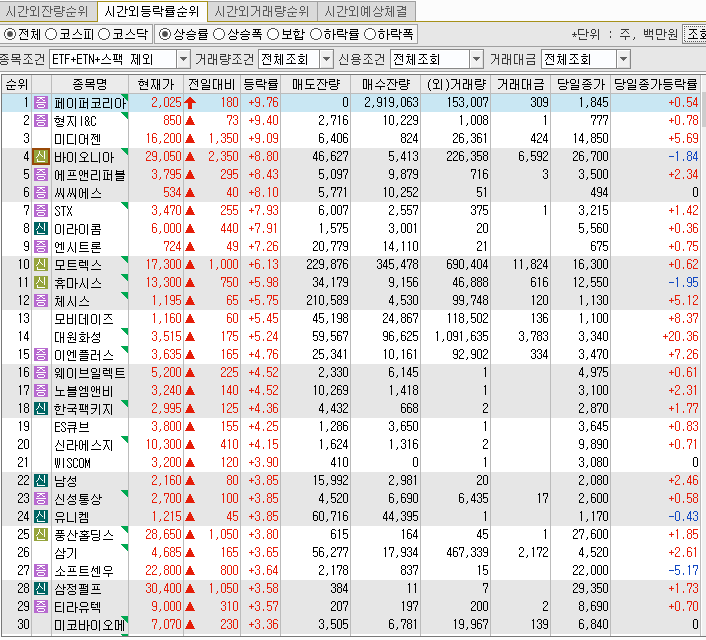Click the 대원화성 +20.36 closing change value
The width and height of the screenshot is (706, 640).
point(680,336)
